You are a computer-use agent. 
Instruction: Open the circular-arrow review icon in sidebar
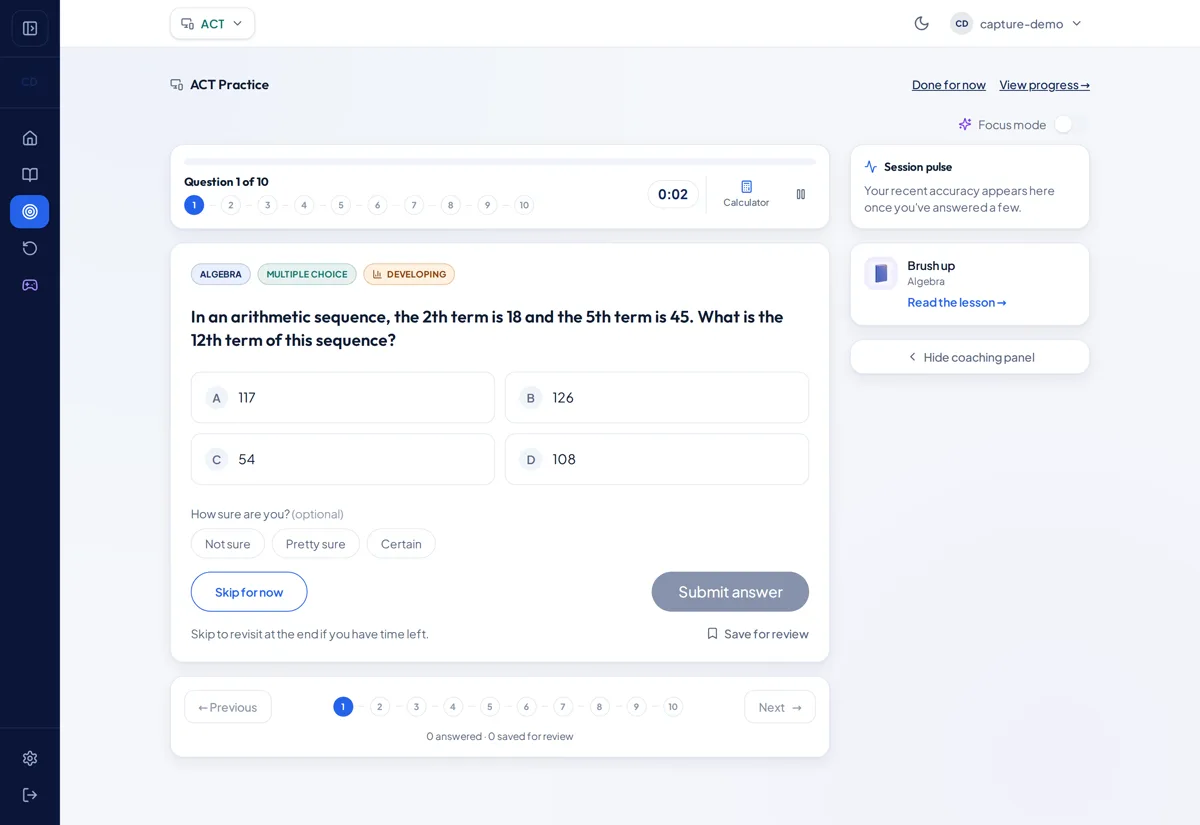[x=30, y=248]
